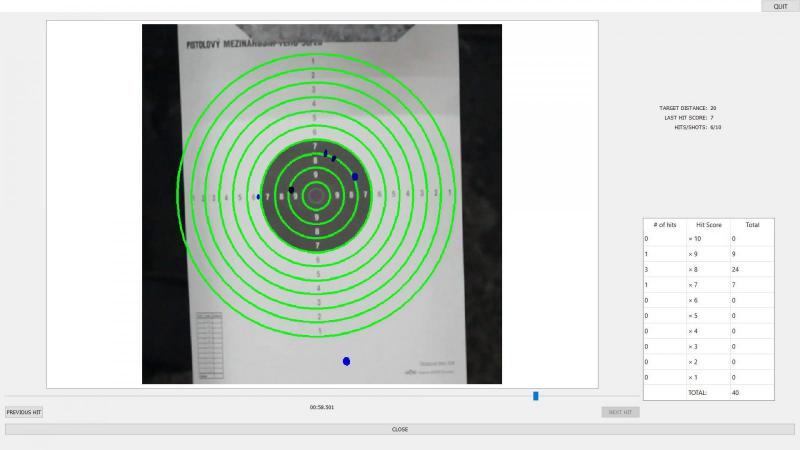Go to the previous hit

24,412
